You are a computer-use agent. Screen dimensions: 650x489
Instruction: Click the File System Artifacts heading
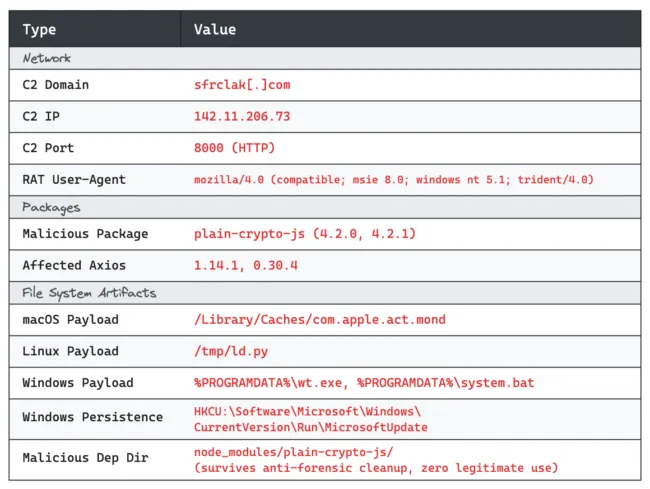point(89,293)
